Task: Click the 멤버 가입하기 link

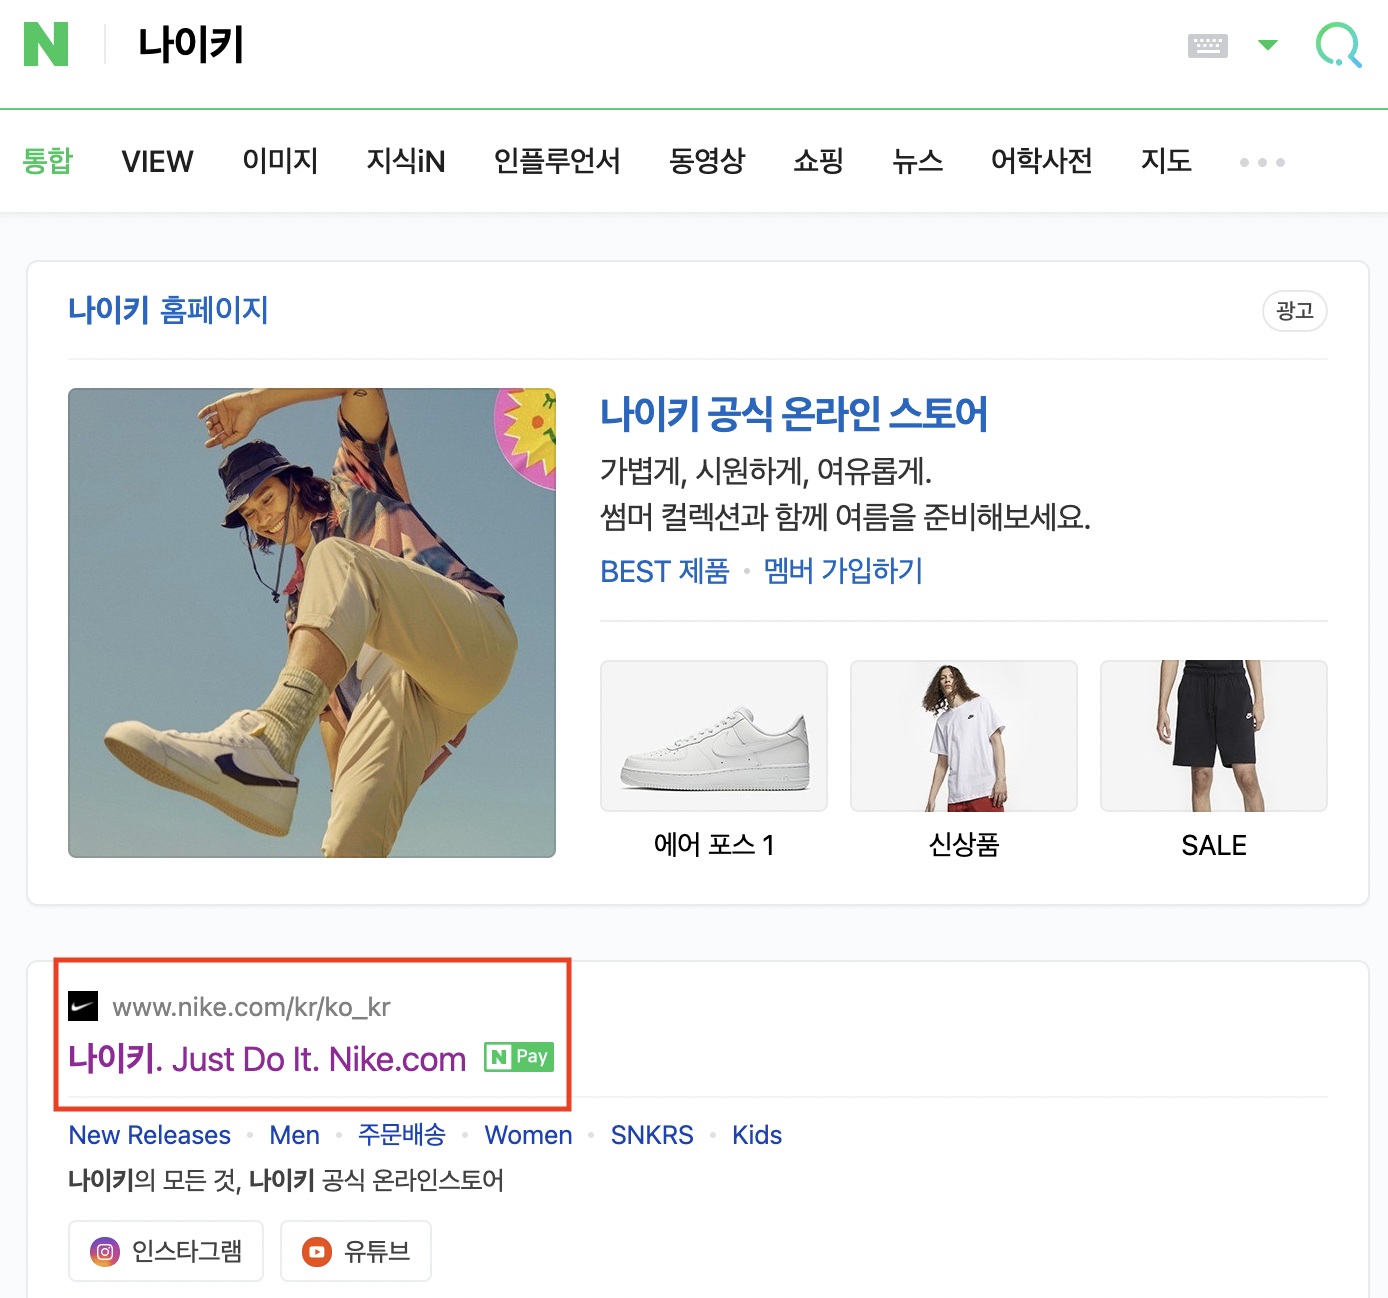Action: click(843, 571)
